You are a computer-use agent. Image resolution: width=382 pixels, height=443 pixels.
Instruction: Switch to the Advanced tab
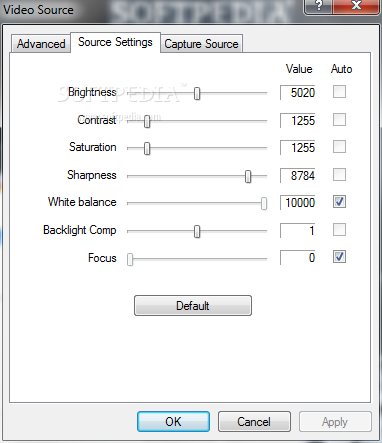point(41,44)
